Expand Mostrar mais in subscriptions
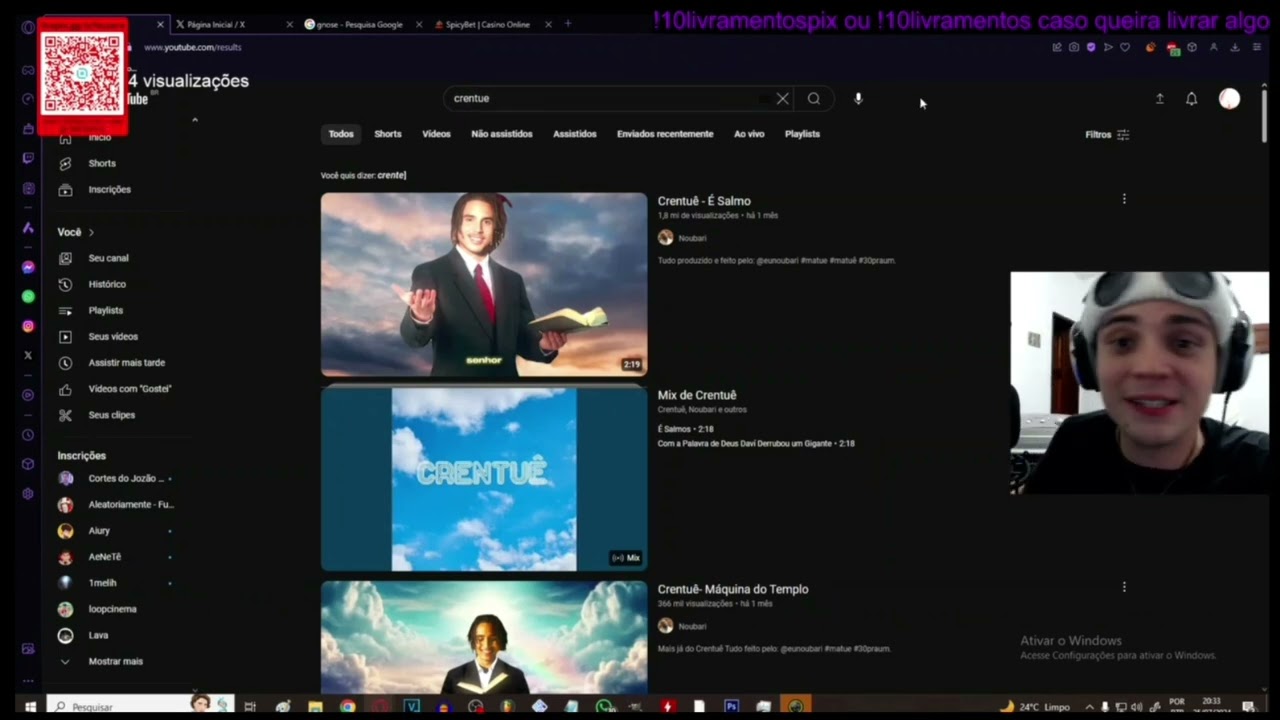This screenshot has height=720, width=1280. point(115,661)
